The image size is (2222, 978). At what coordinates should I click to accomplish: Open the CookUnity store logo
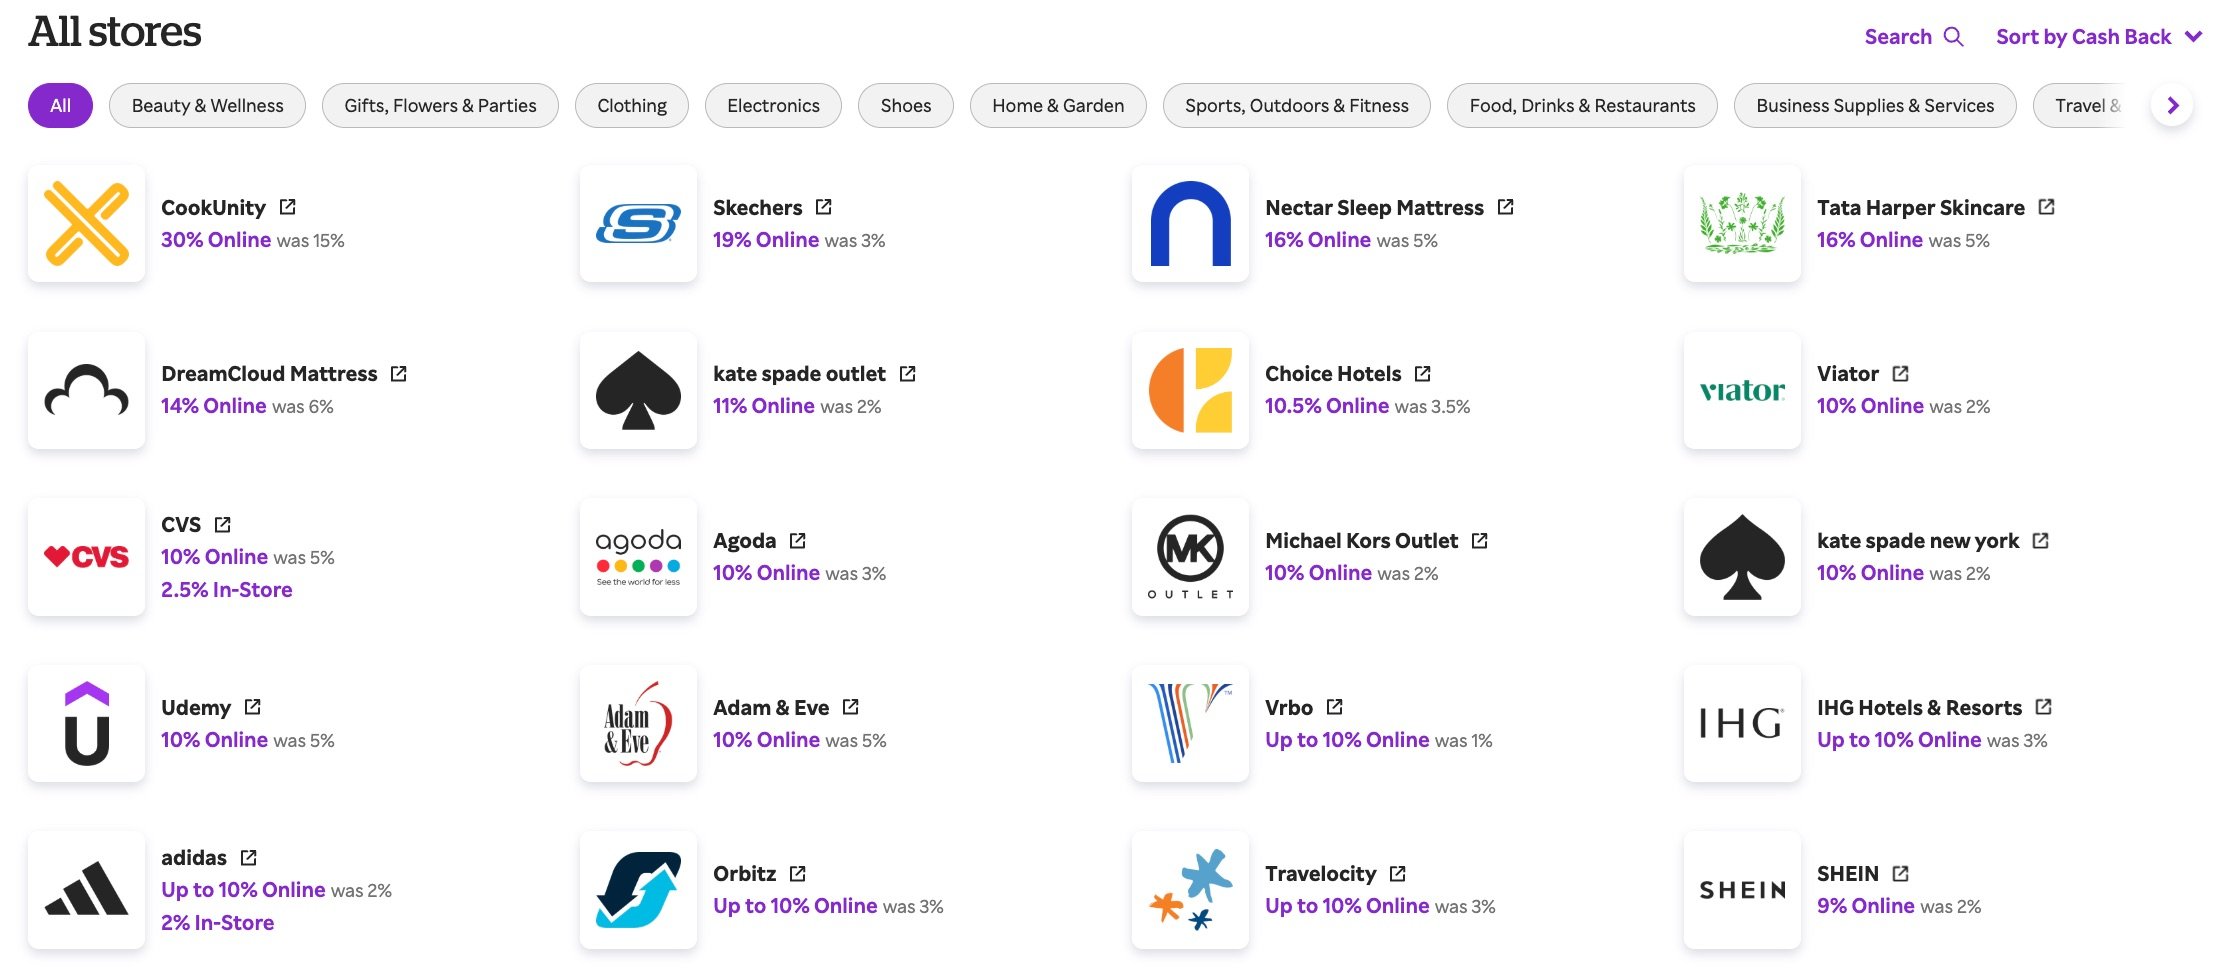[x=87, y=223]
